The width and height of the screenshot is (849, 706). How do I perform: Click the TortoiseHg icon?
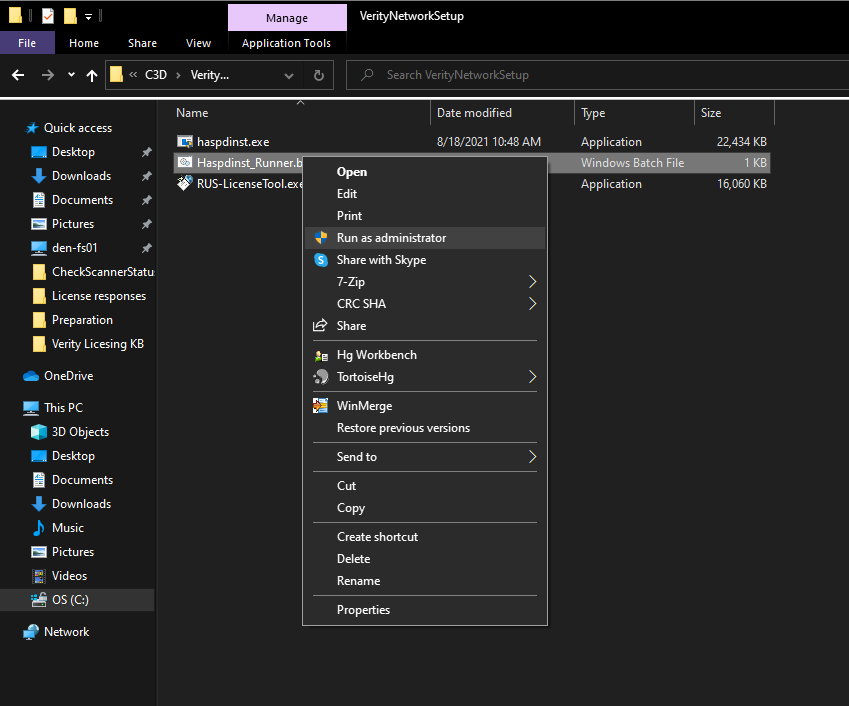321,377
